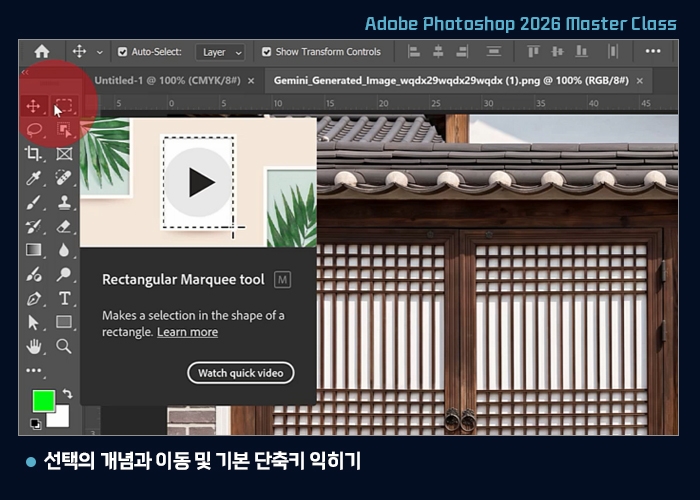
Task: Open more align options three-dots menu
Action: [653, 51]
